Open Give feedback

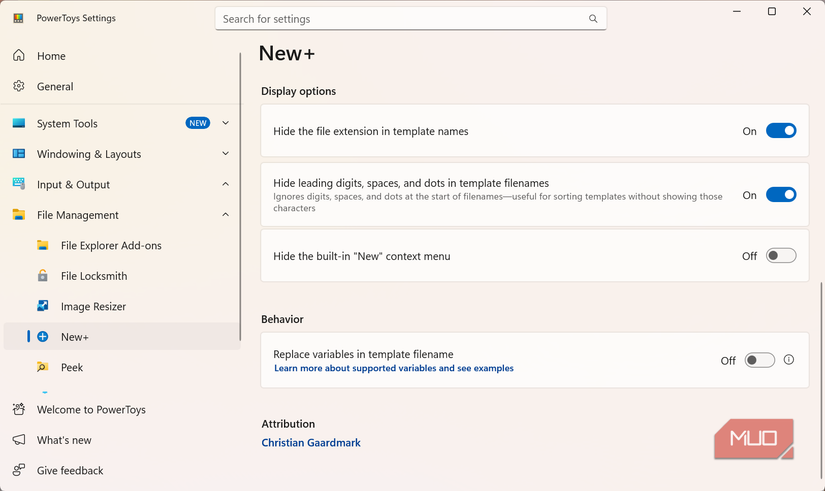coord(121,470)
